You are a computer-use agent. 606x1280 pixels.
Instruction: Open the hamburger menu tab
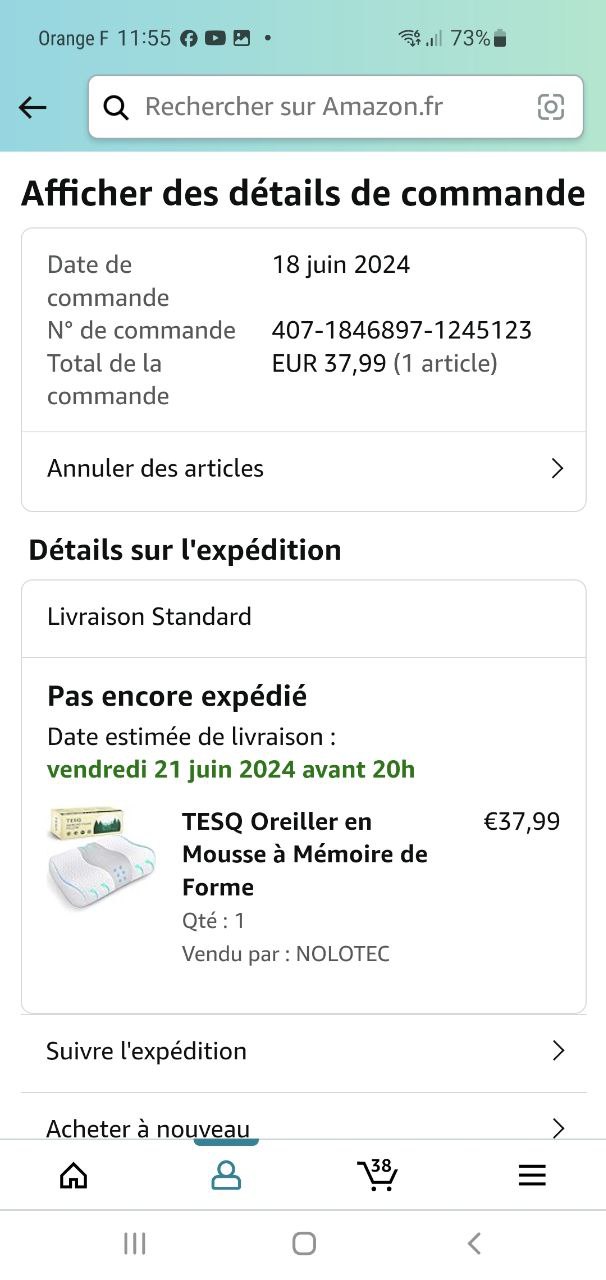pos(532,1175)
